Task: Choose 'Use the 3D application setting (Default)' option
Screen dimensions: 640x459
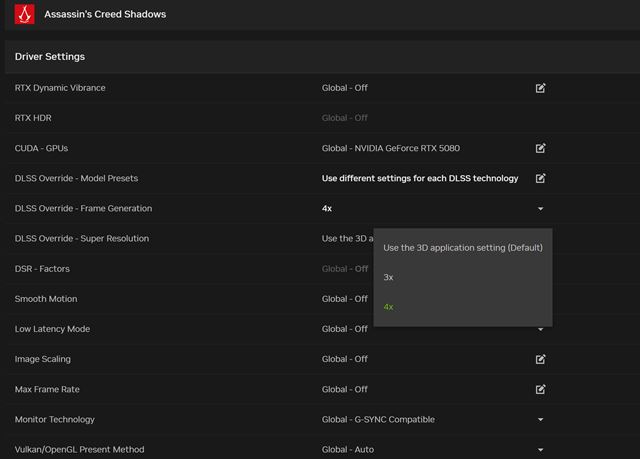Action: pyautogui.click(x=462, y=247)
